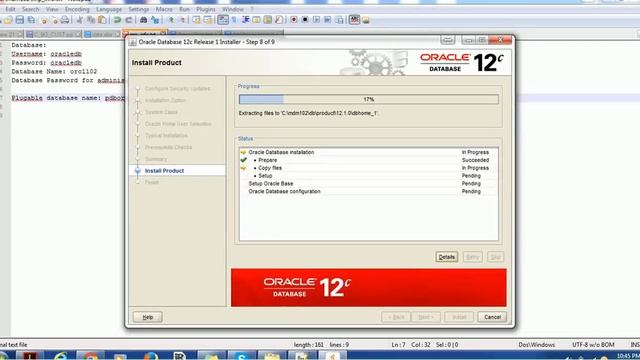Click the Save All icon in Notepad++

point(31,20)
